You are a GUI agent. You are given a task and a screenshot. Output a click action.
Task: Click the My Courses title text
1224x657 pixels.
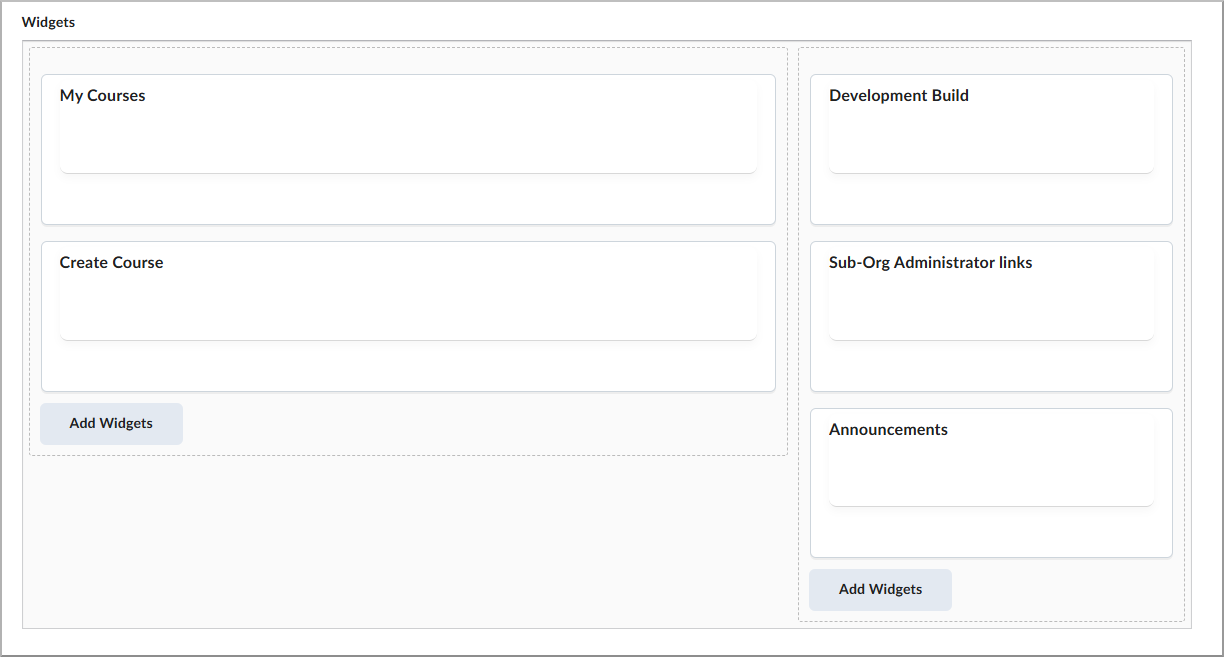tap(102, 95)
